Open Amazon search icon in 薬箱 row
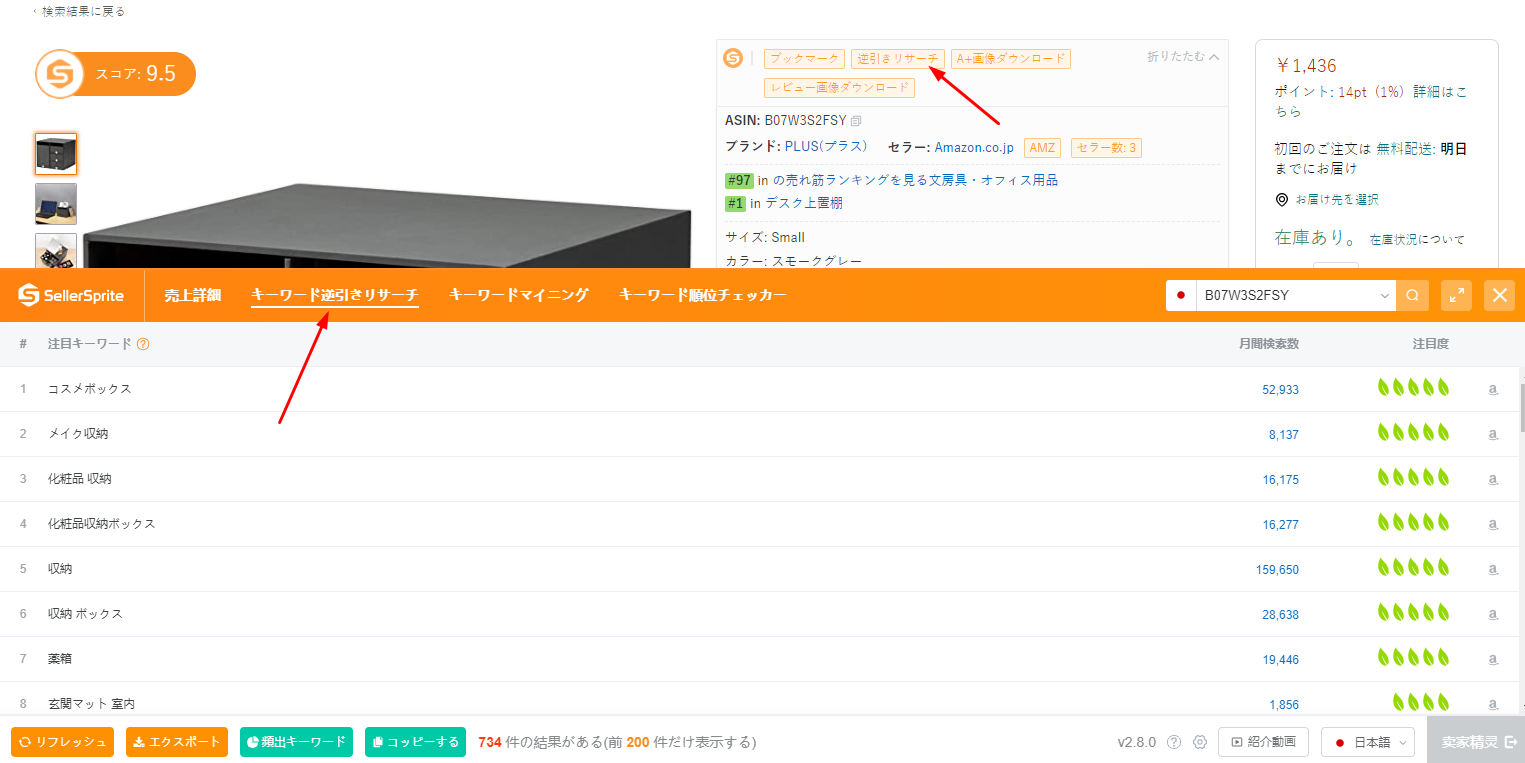Image resolution: width=1525 pixels, height=763 pixels. pyautogui.click(x=1493, y=659)
